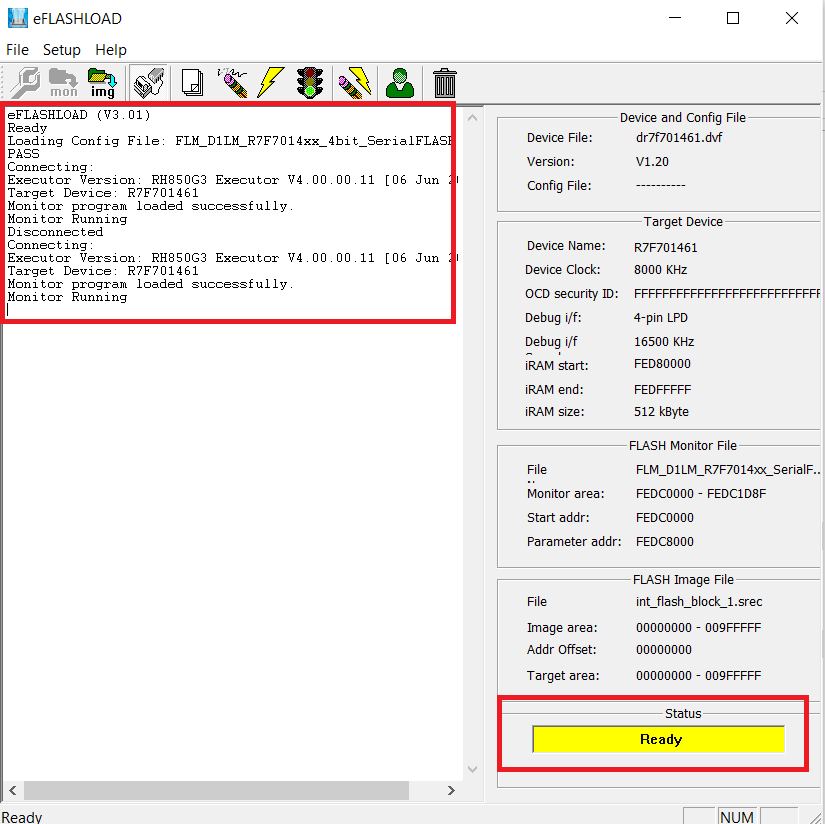Click the 'PASS' log line
This screenshot has width=825, height=824.
(x=23, y=154)
